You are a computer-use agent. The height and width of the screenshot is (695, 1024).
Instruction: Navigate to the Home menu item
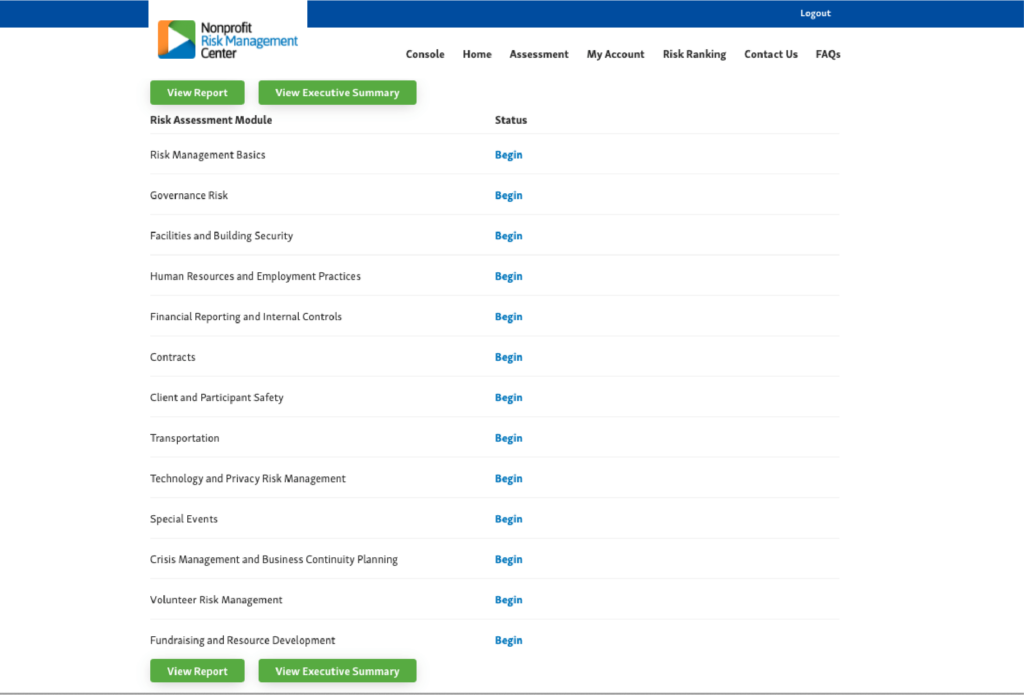(477, 54)
